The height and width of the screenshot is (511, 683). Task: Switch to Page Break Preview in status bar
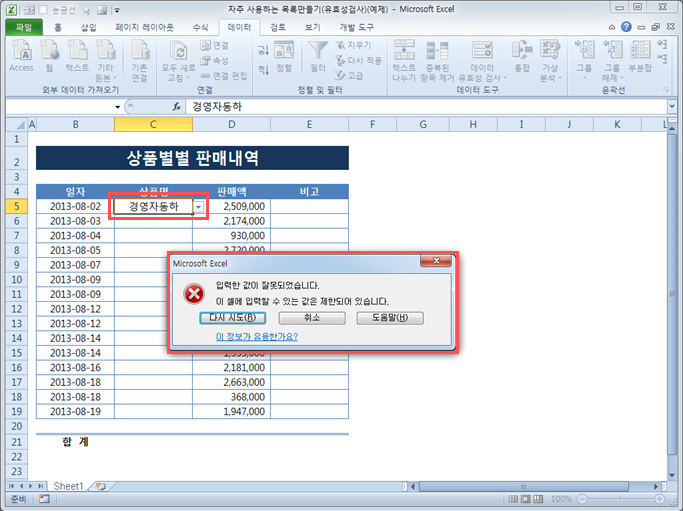pyautogui.click(x=538, y=499)
